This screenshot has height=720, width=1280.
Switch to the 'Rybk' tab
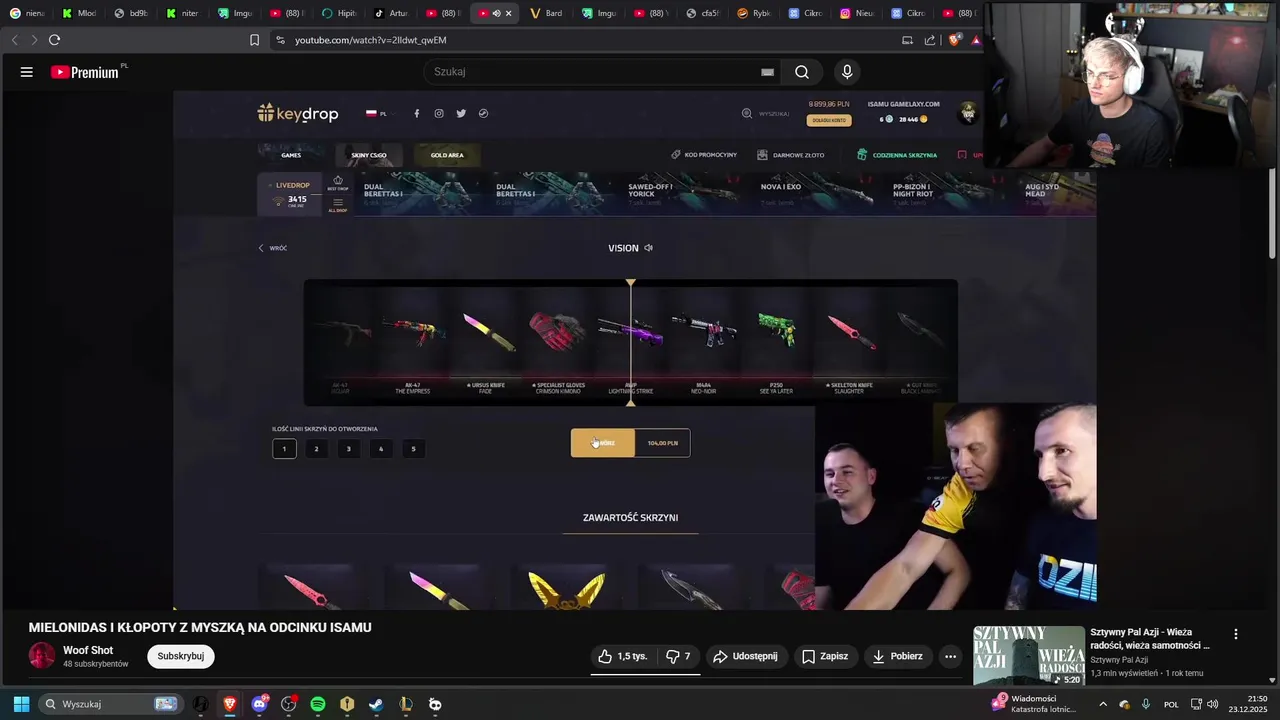(755, 13)
